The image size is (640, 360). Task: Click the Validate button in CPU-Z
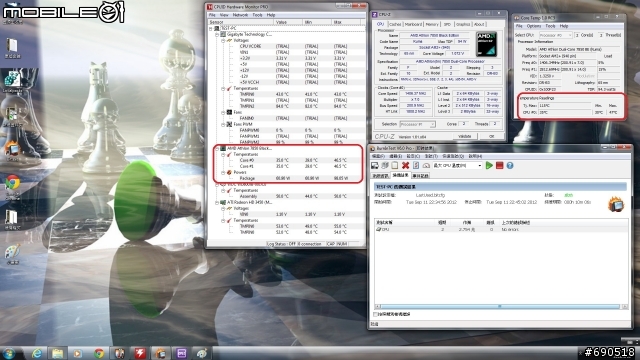465,136
